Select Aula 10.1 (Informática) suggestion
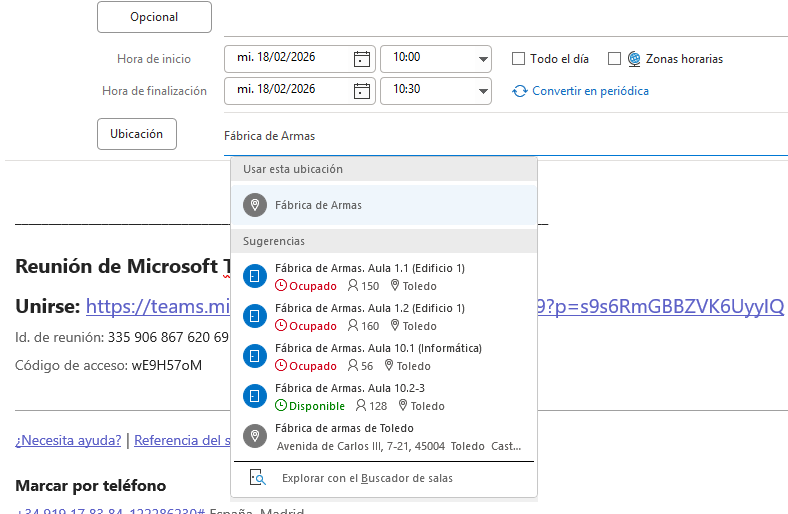The width and height of the screenshot is (788, 514). point(384,357)
